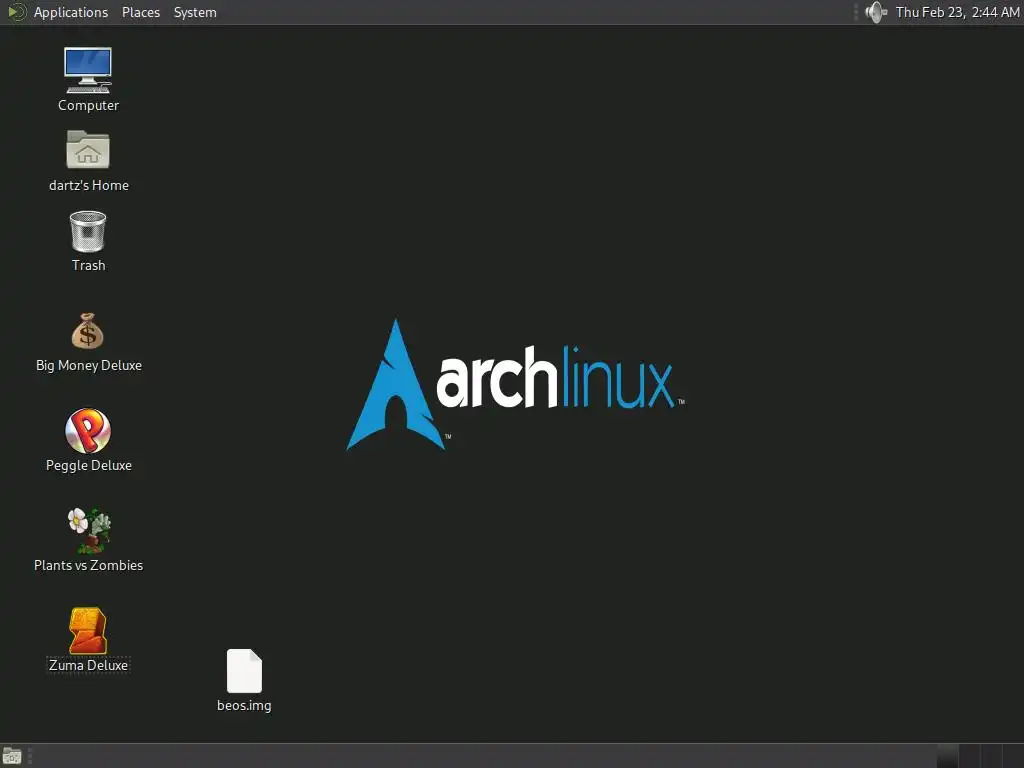Click the "Computer" label text

(x=88, y=105)
